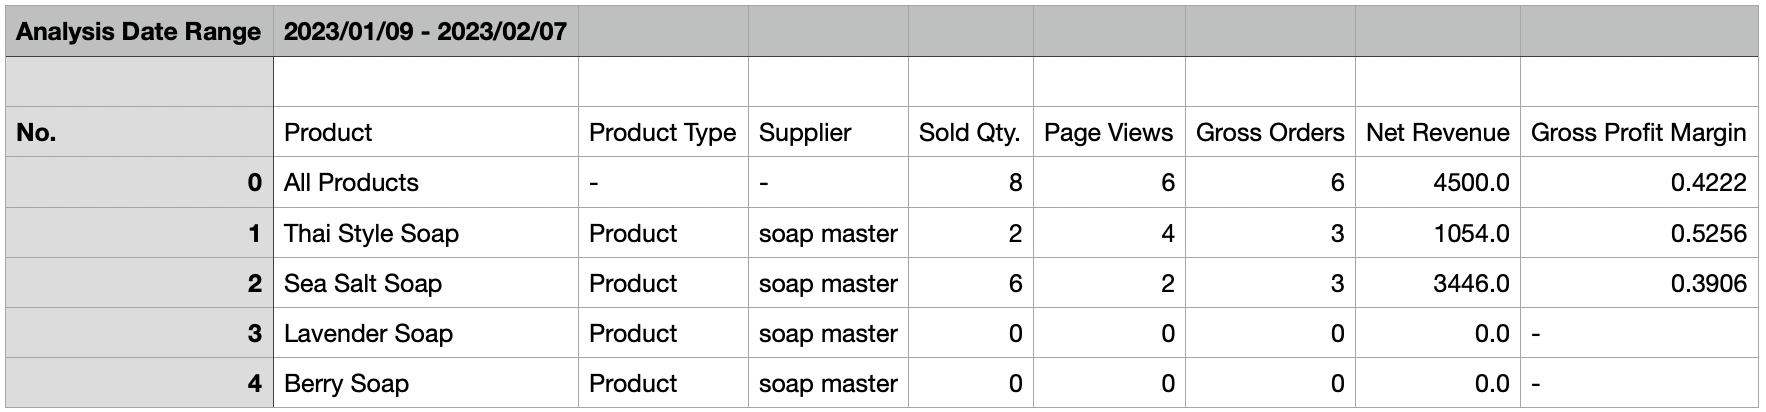1766x412 pixels.
Task: Click the Page Views header cell
Action: click(1109, 132)
